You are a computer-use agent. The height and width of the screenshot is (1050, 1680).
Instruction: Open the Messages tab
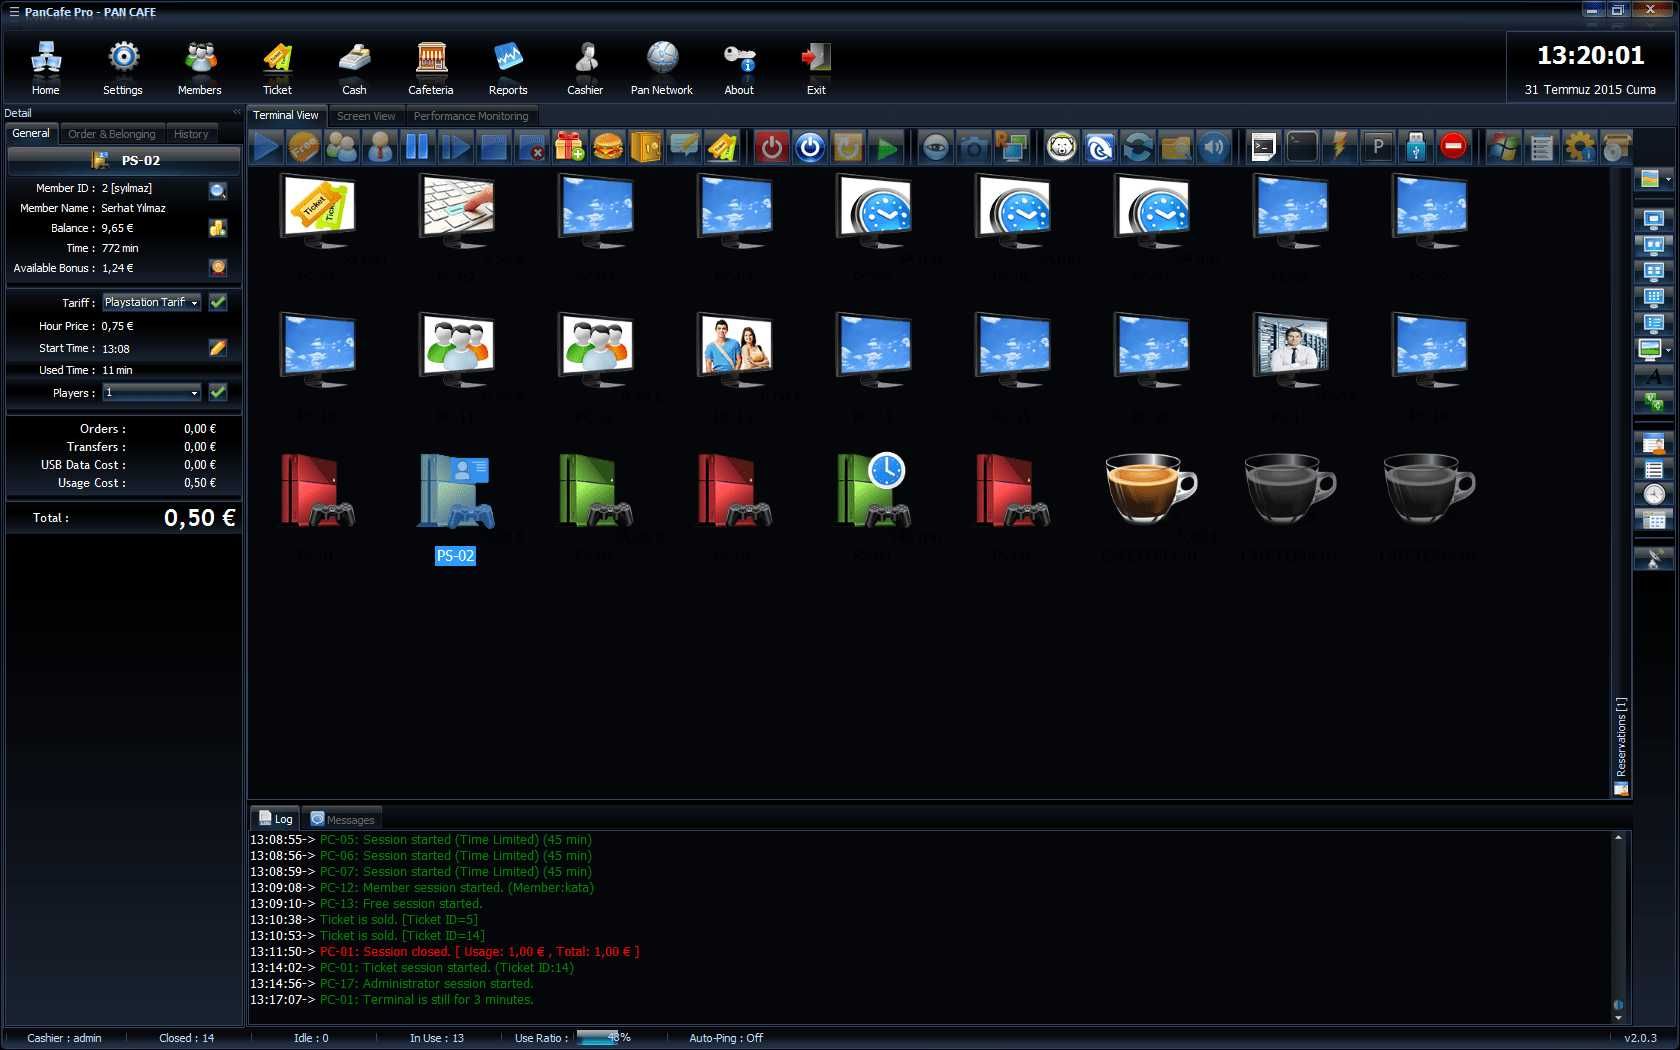pos(343,819)
